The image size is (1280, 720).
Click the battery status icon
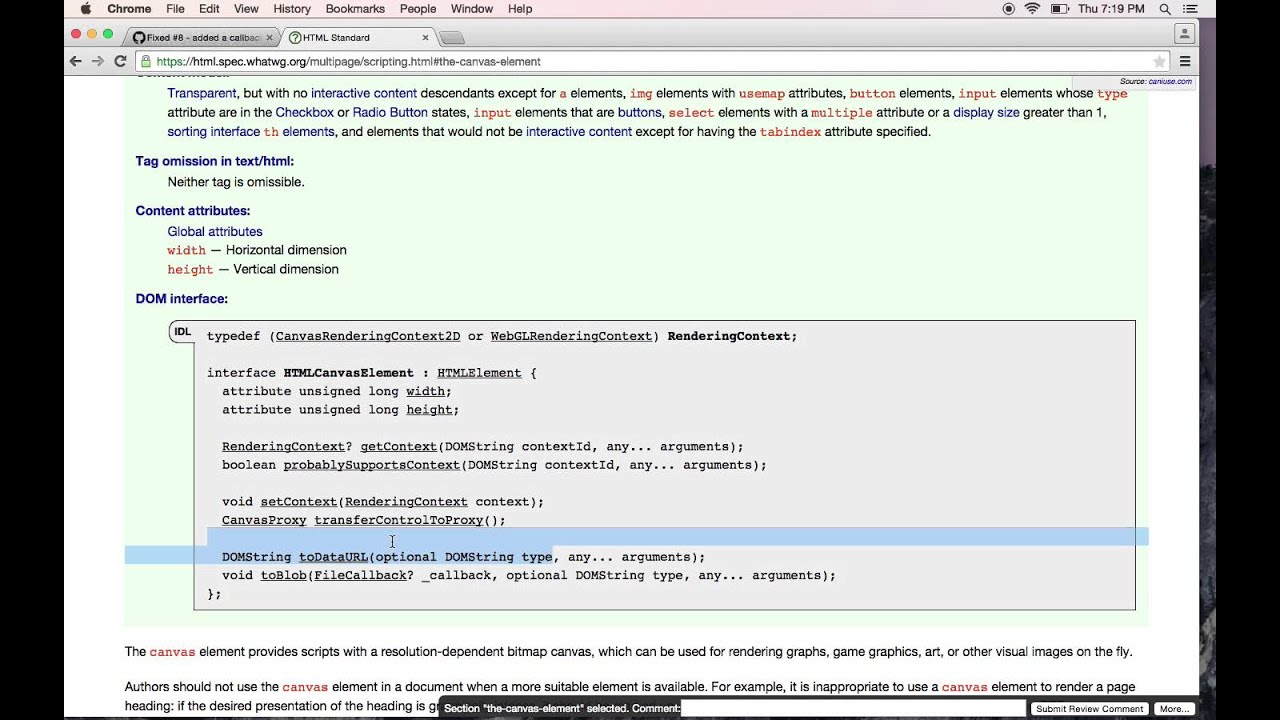point(1060,9)
